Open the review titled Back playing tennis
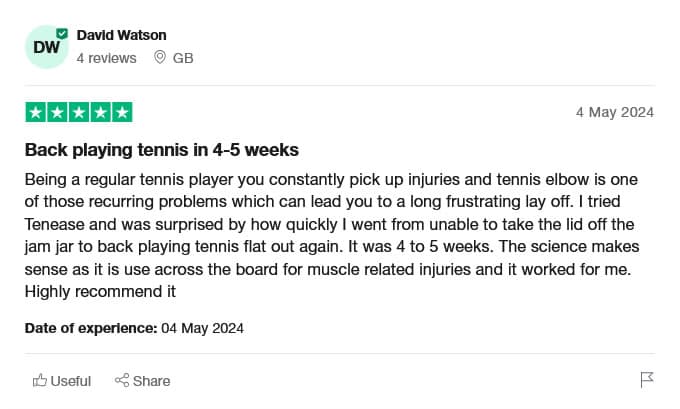The height and width of the screenshot is (409, 680). point(162,150)
